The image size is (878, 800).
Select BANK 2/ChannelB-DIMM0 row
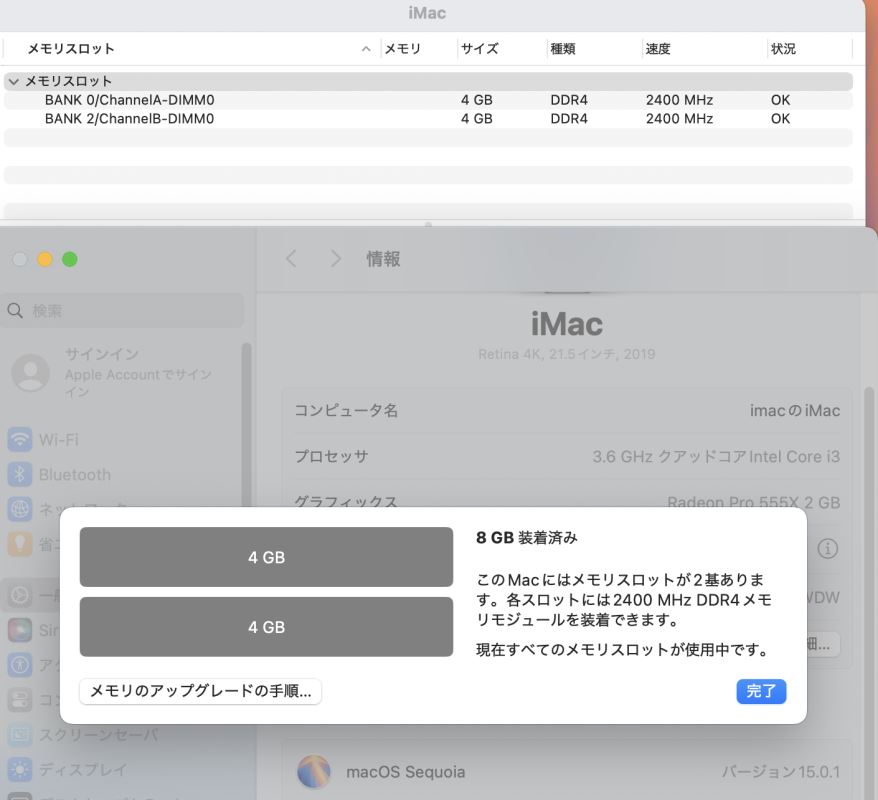pyautogui.click(x=428, y=119)
